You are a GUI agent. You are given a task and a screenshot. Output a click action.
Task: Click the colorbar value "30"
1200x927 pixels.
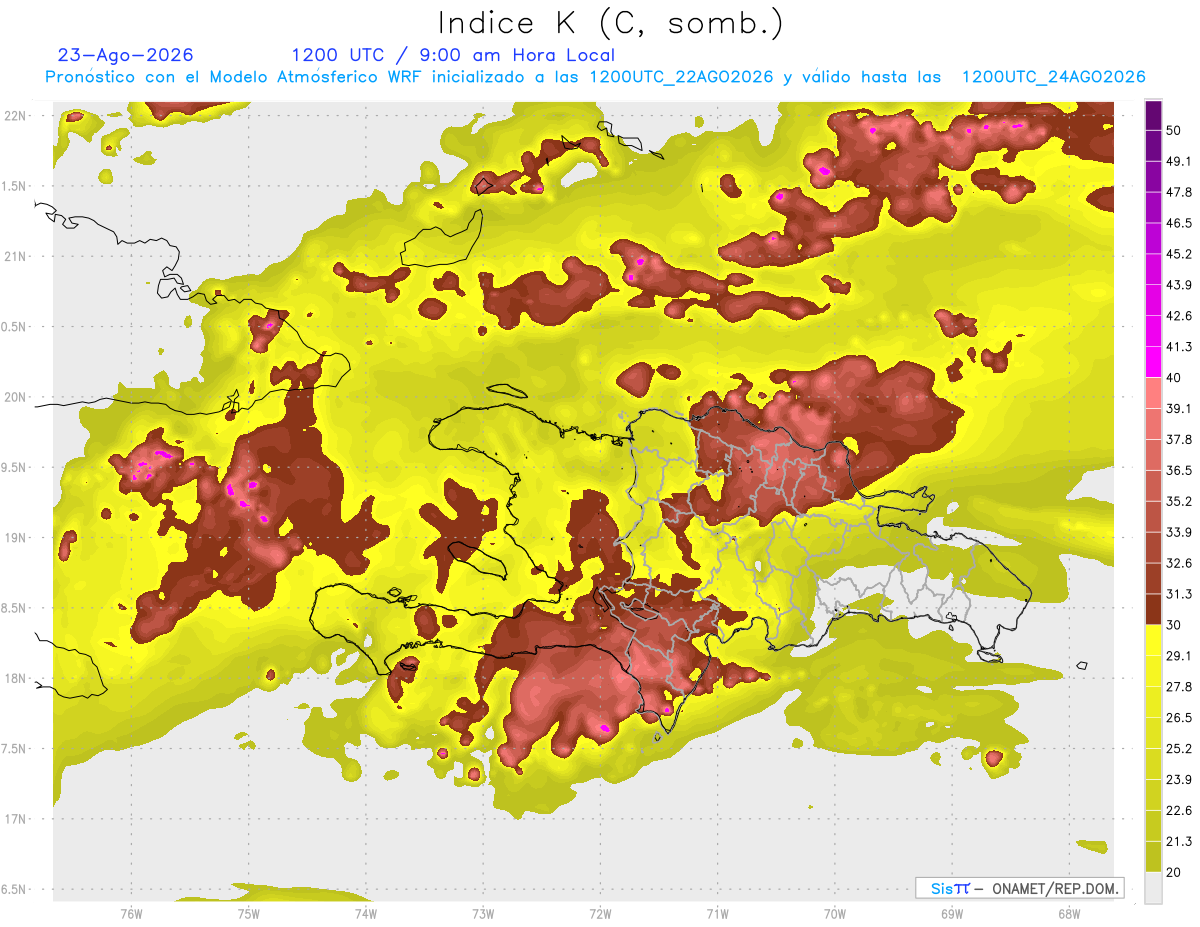[1175, 625]
